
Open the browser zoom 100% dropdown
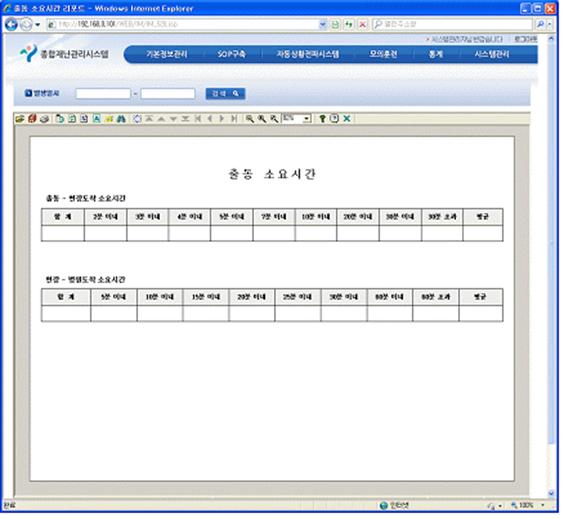[x=543, y=506]
